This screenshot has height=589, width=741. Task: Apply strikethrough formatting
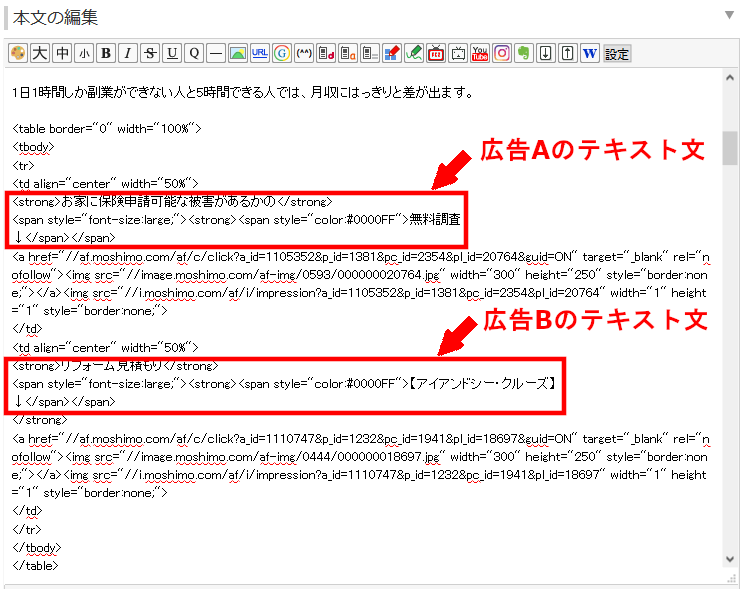coord(150,53)
